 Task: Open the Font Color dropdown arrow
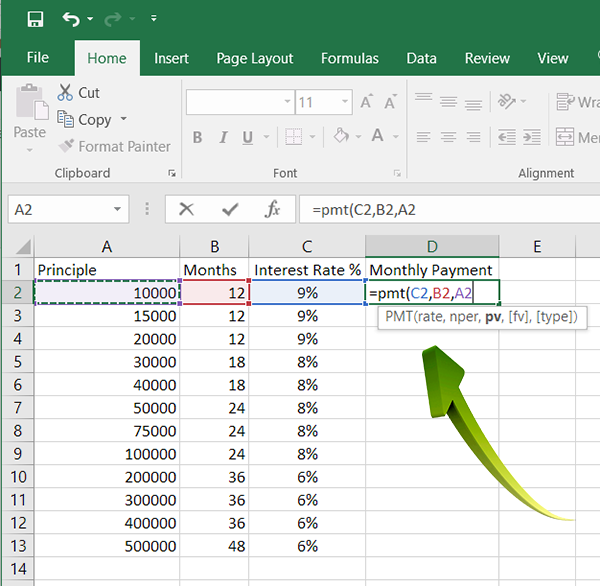(x=396, y=137)
